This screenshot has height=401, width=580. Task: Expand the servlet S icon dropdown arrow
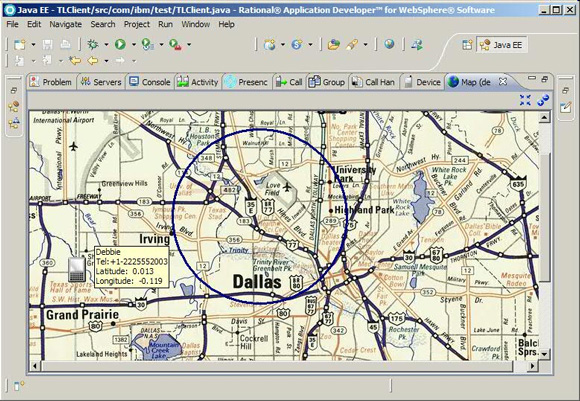click(310, 45)
